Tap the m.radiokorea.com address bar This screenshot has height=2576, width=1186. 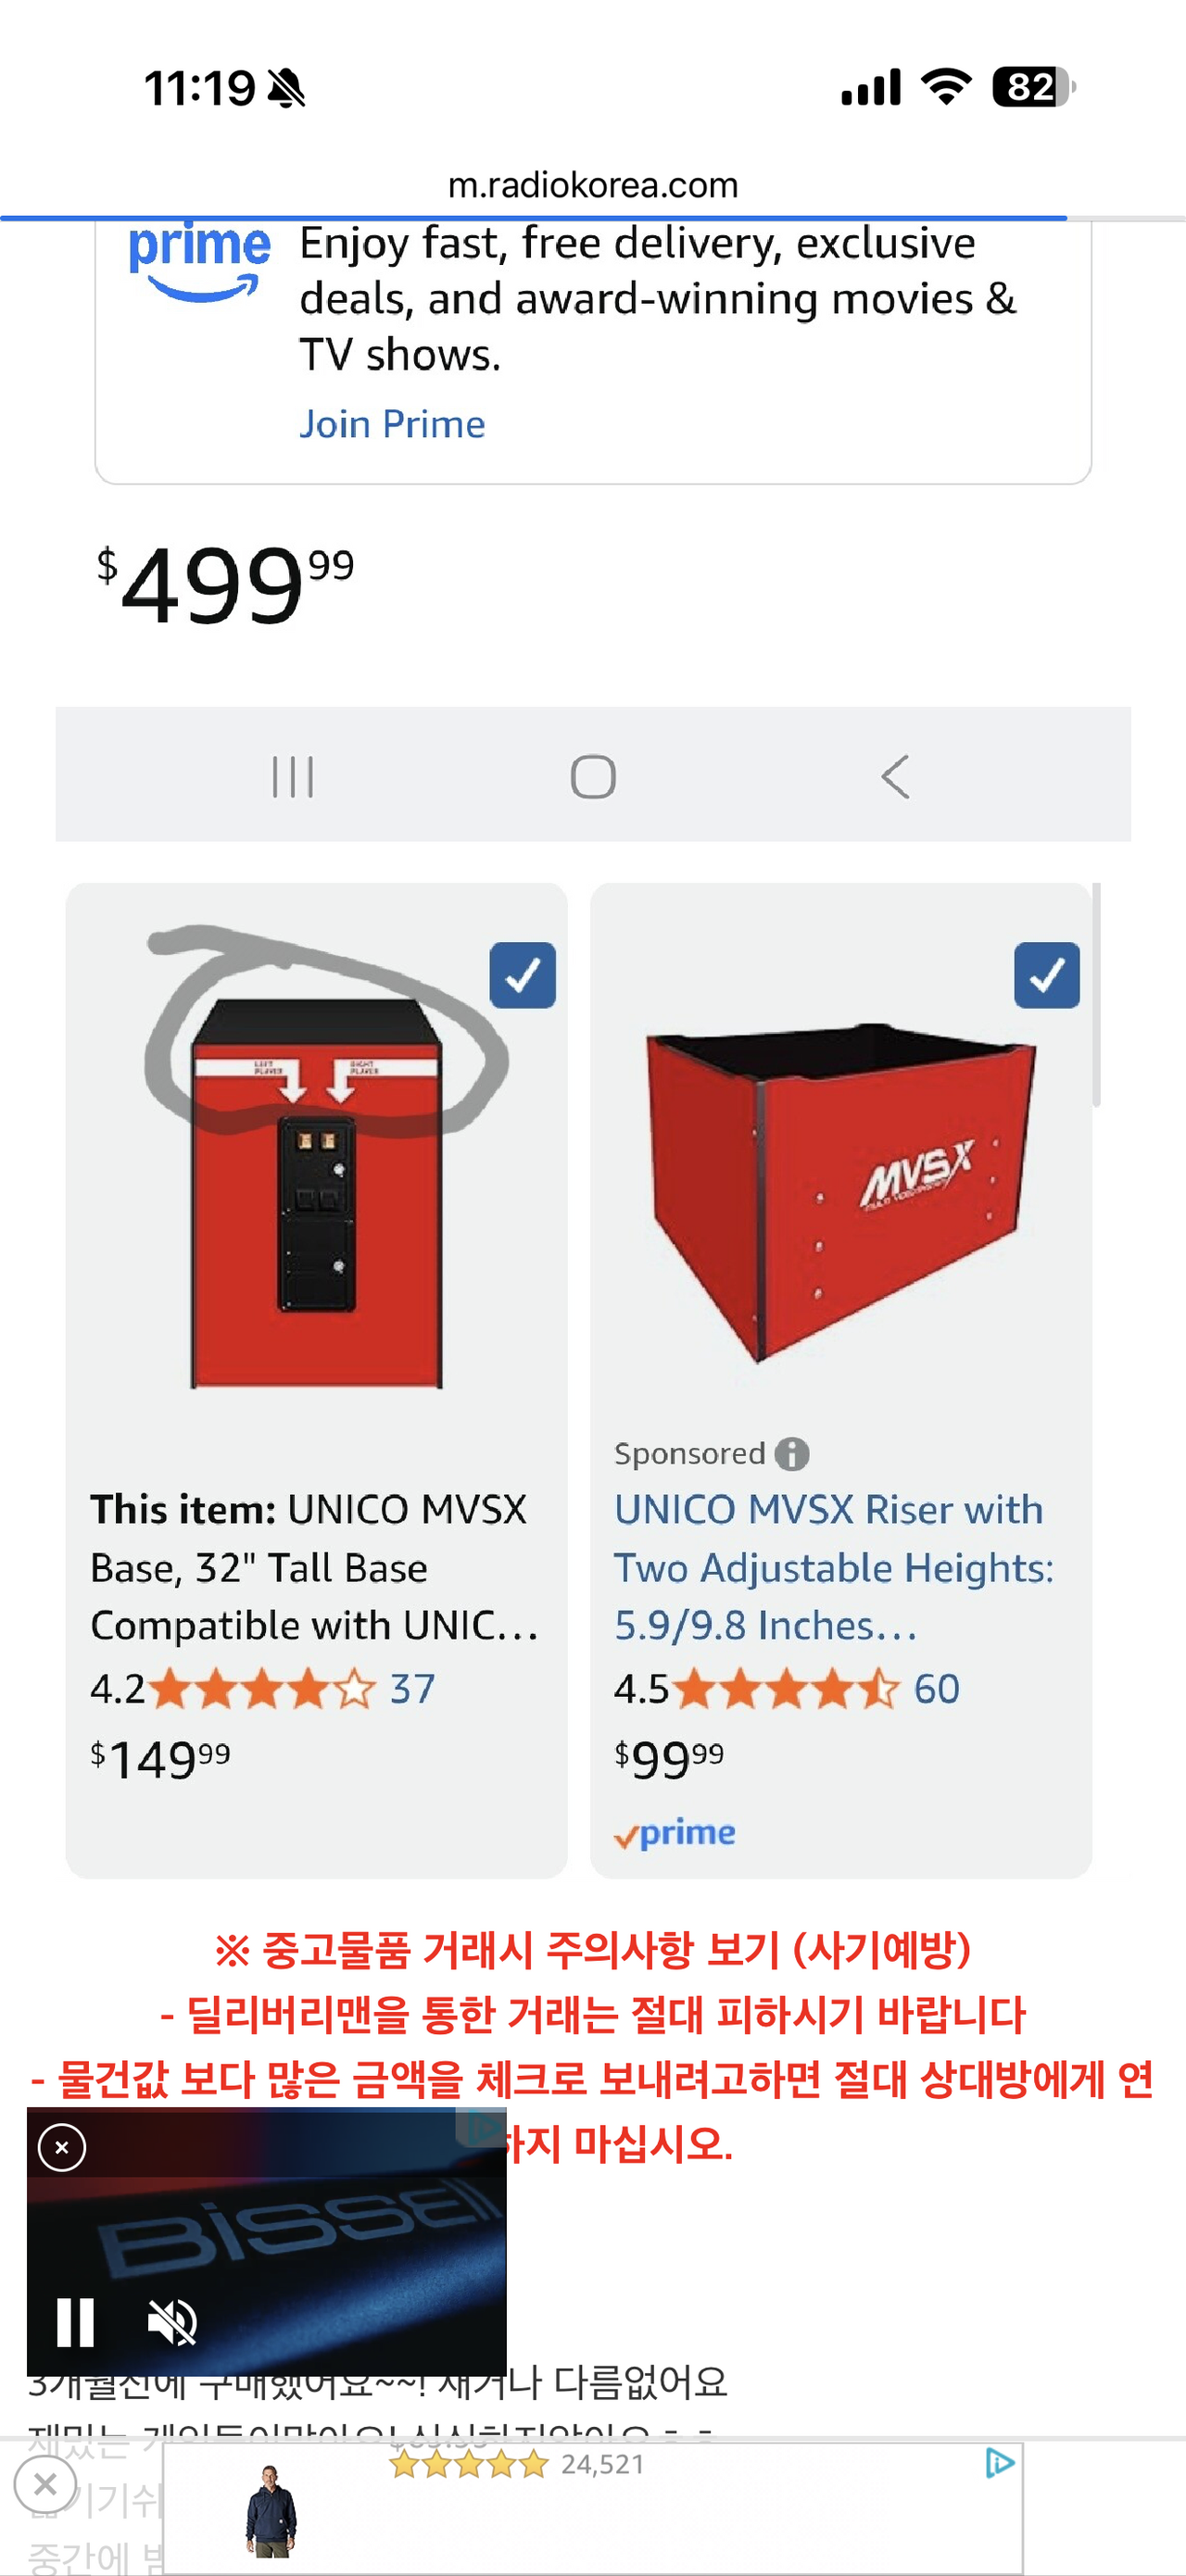[x=593, y=185]
